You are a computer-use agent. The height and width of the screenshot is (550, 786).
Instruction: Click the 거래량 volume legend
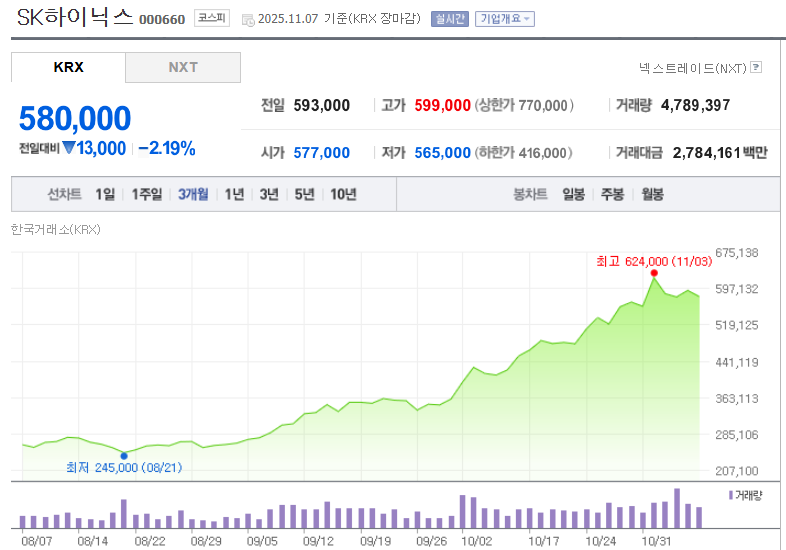(x=745, y=495)
